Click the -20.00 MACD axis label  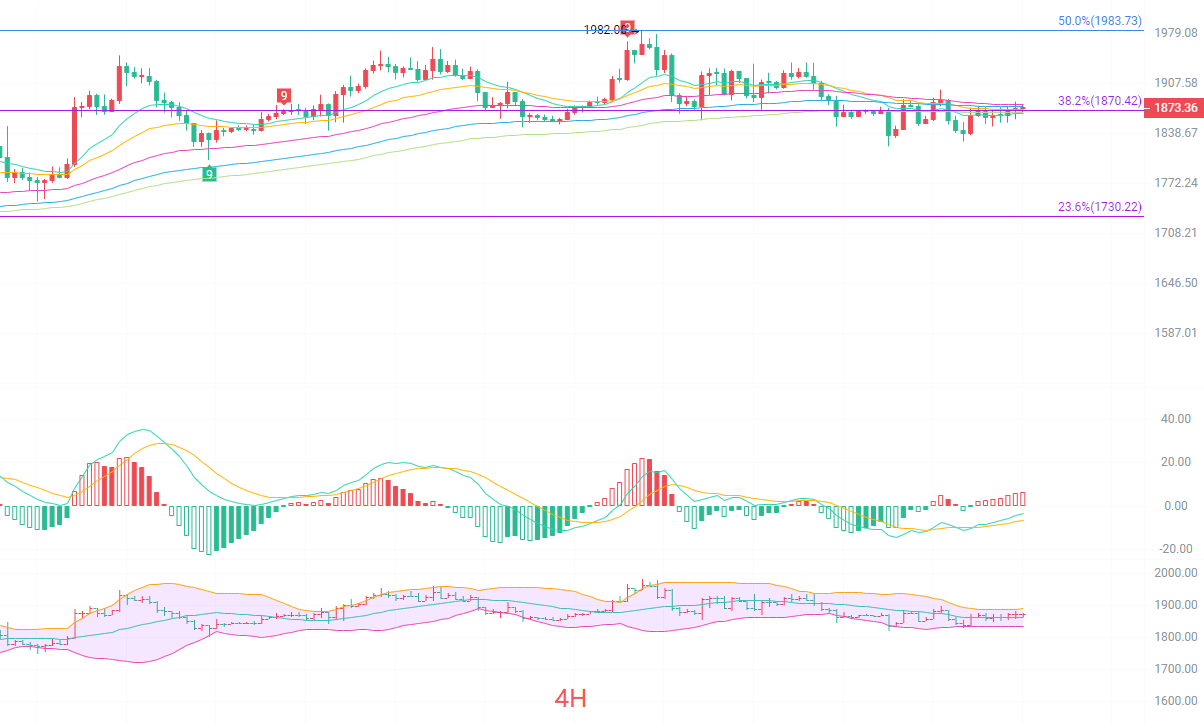click(1173, 548)
